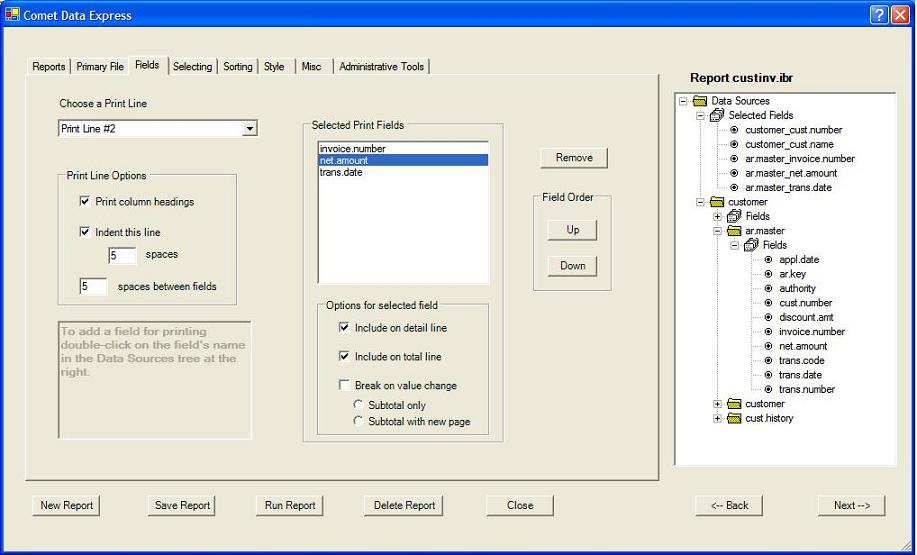Click the bullet icon beside ar.master_trans.date

735,188
